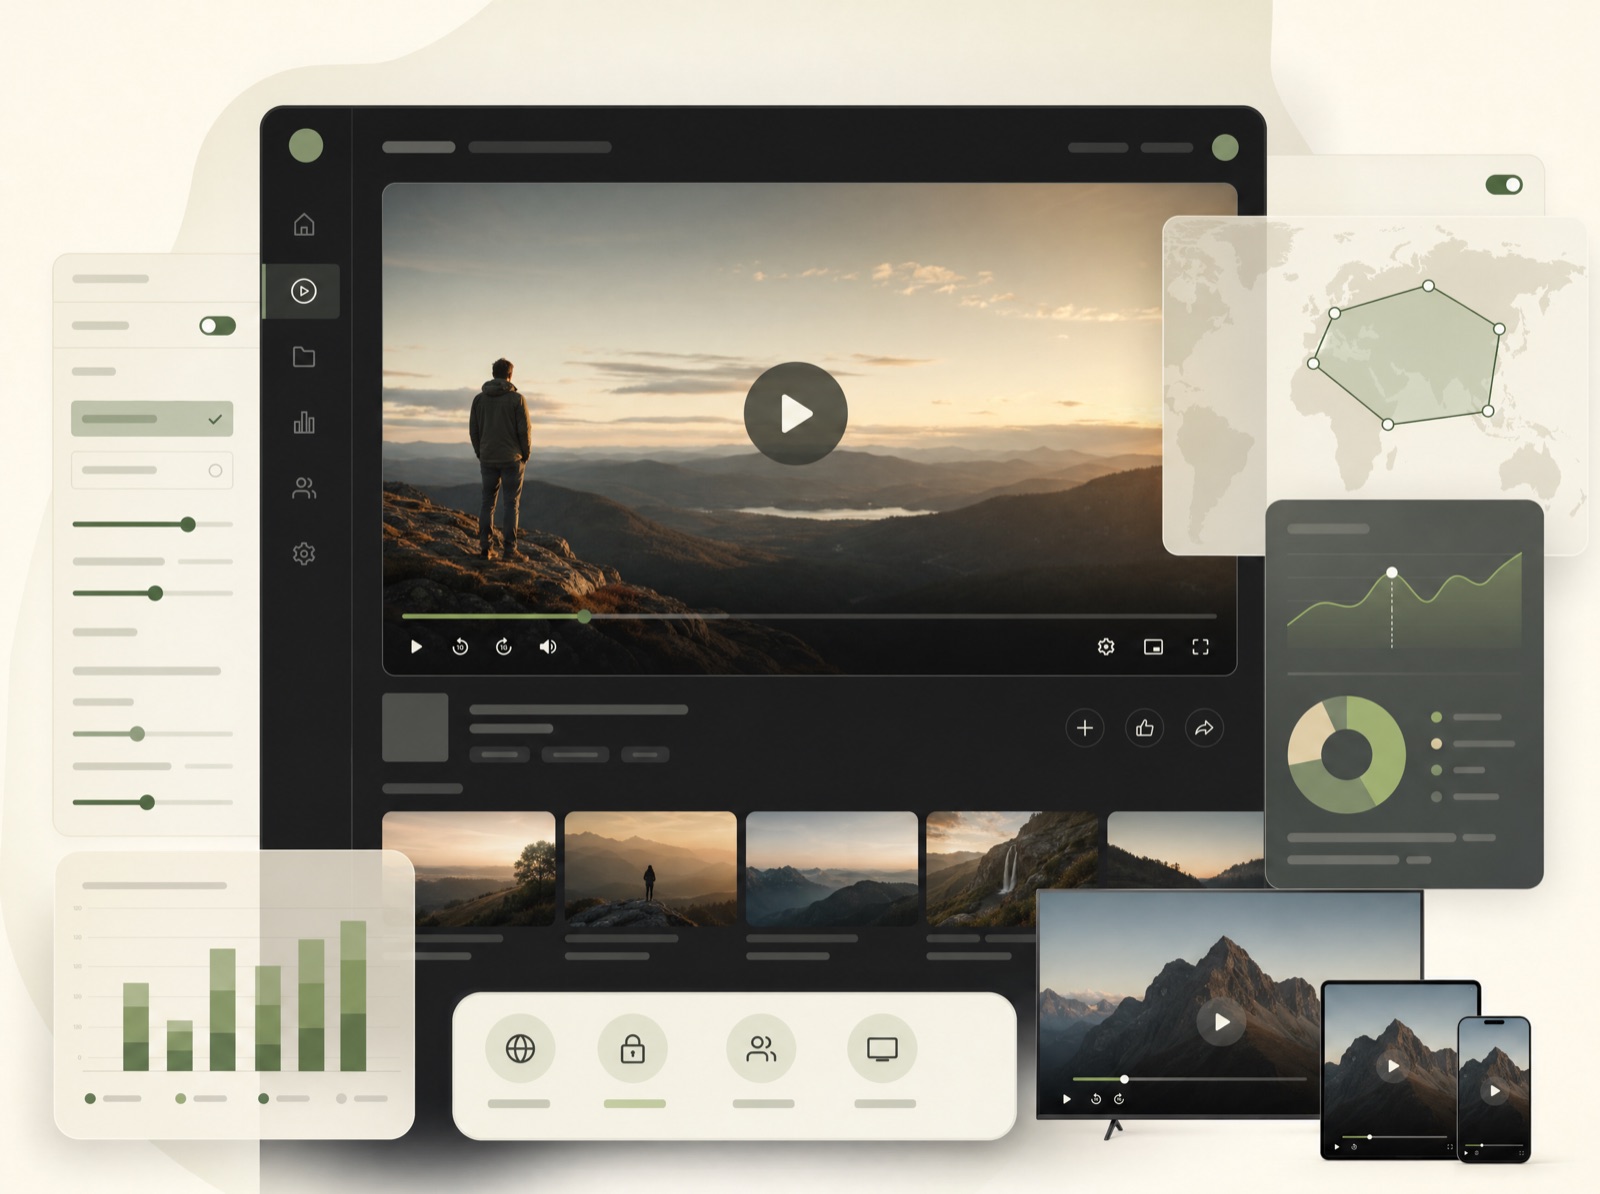
Task: Open the folder icon in the sidebar
Action: coord(304,357)
